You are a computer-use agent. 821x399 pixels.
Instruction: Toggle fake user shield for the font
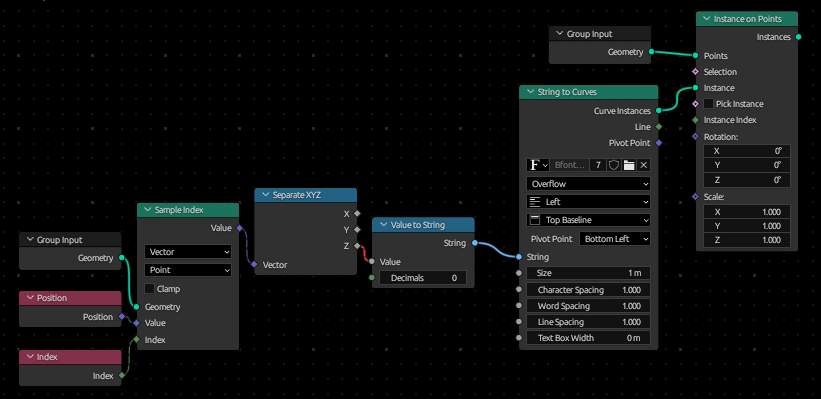614,165
